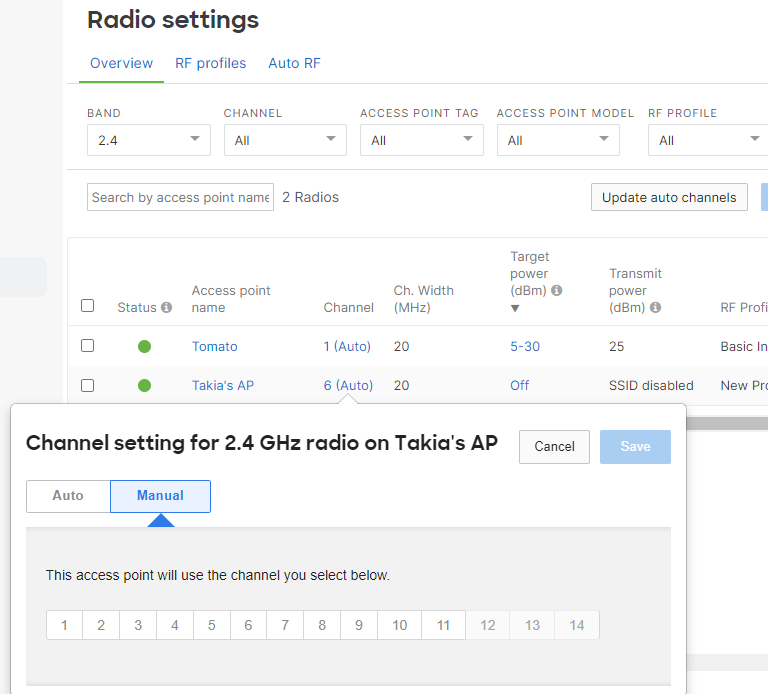Click Cancel in channel setting popup
The image size is (768, 694).
coord(554,447)
